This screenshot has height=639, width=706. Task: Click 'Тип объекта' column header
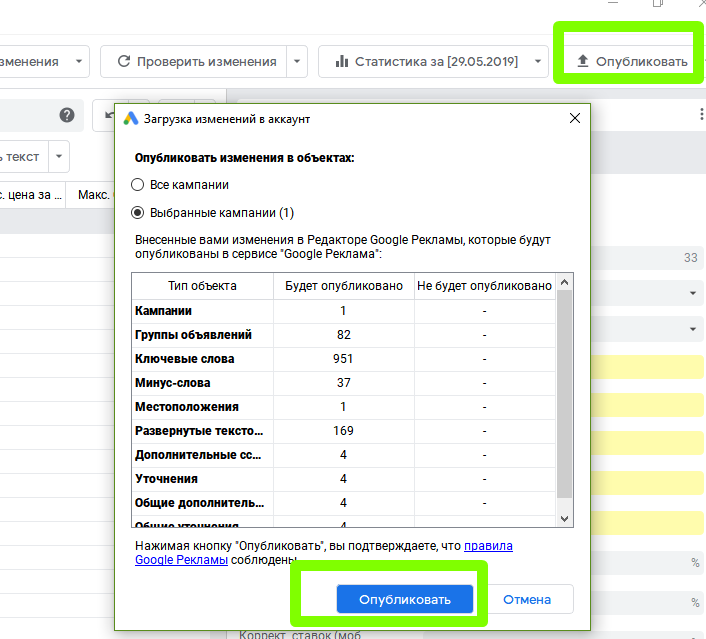tap(202, 286)
